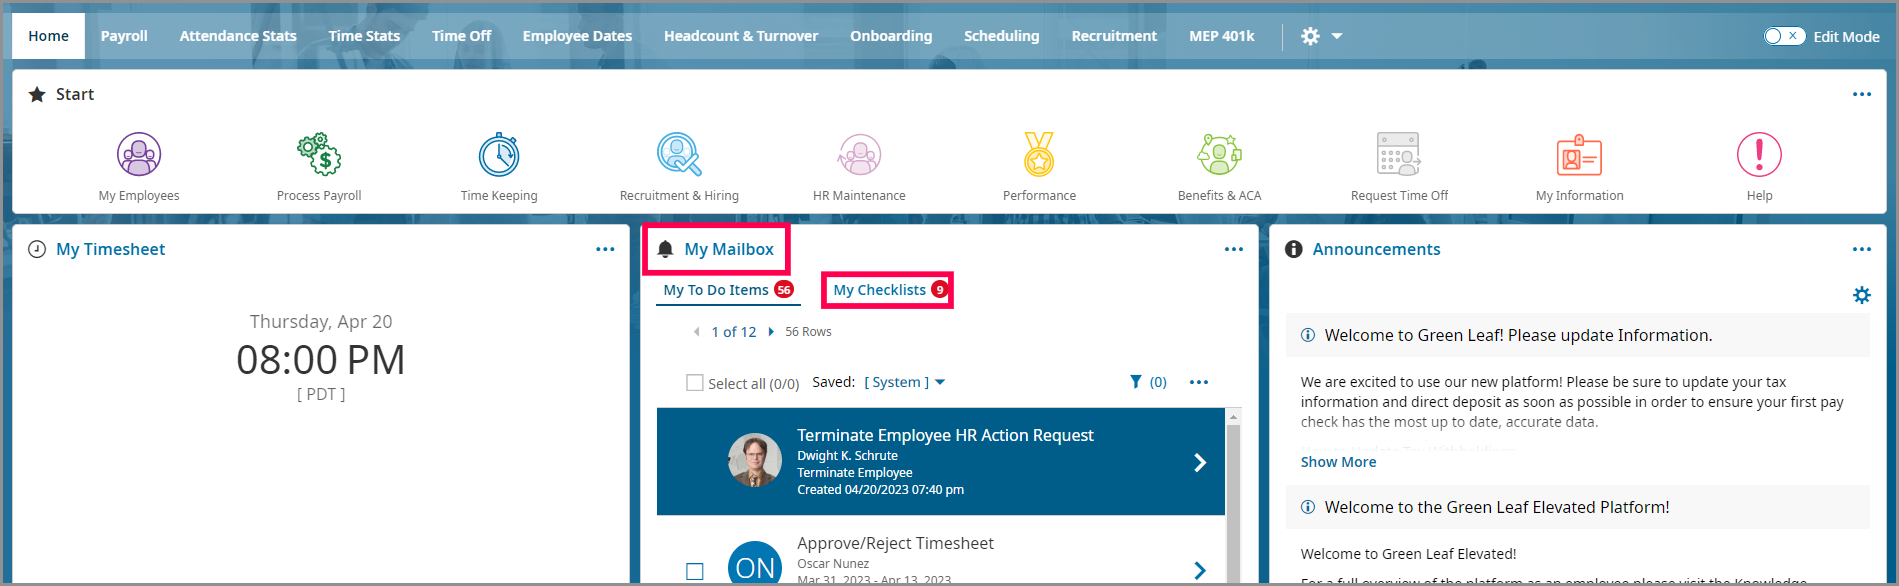Image resolution: width=1899 pixels, height=586 pixels.
Task: Select the My Checklists tab
Action: (x=888, y=290)
